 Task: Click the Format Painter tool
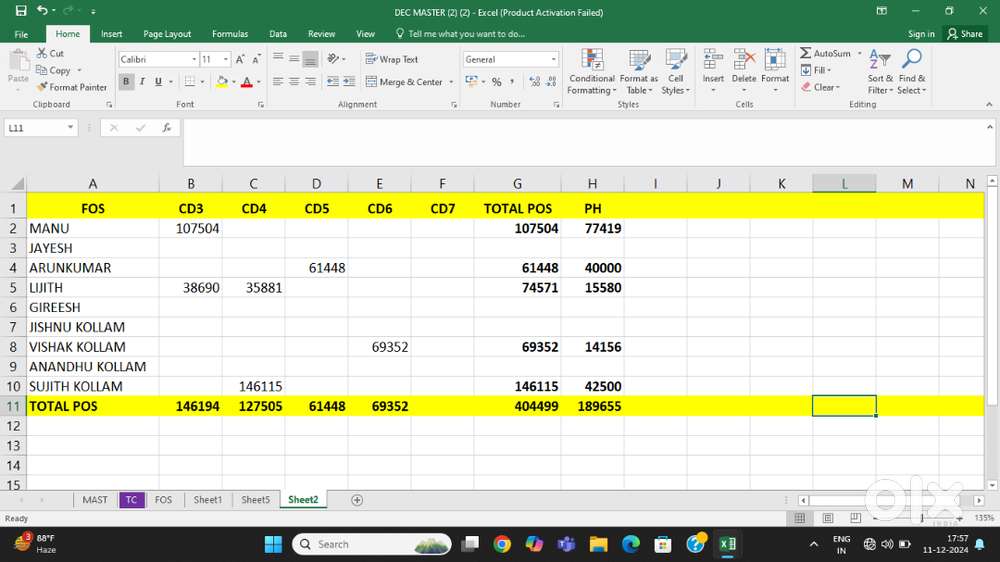tap(72, 87)
